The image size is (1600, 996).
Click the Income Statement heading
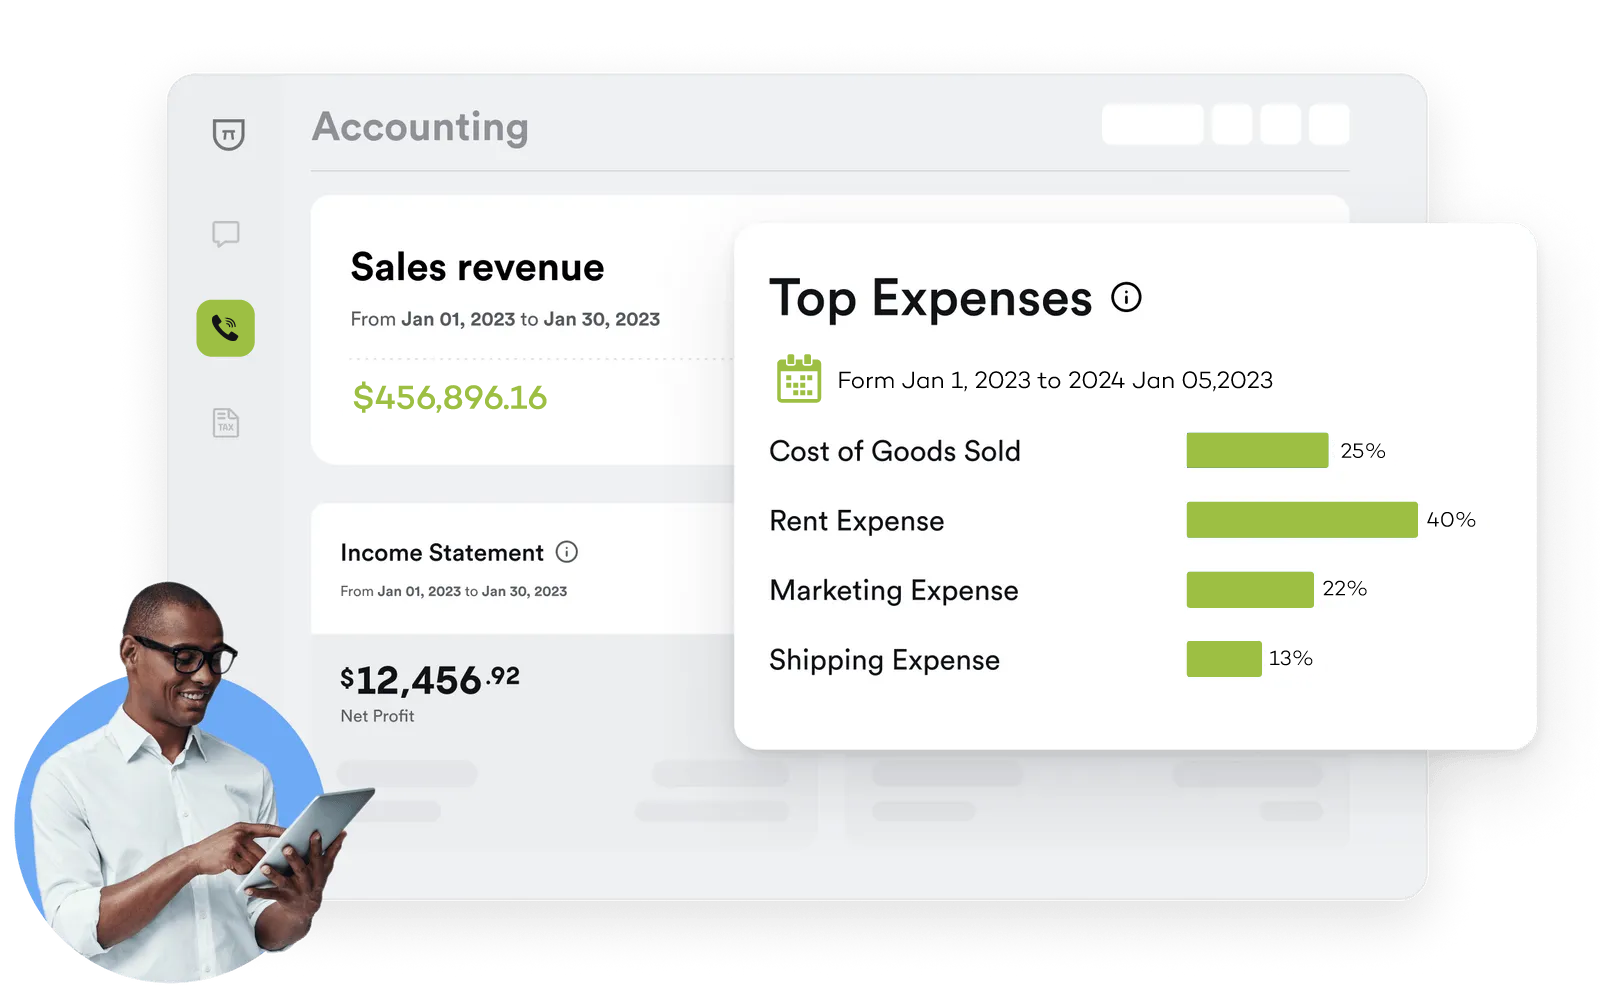tap(442, 553)
